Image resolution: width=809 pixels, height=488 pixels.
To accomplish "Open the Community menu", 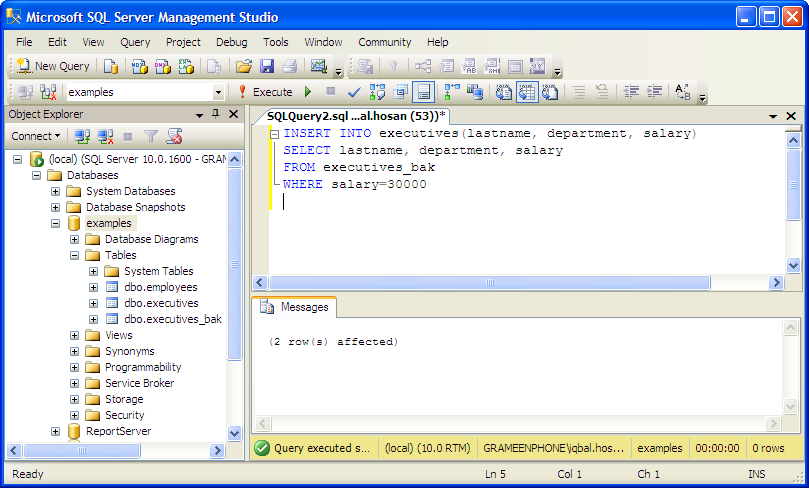I will point(385,42).
